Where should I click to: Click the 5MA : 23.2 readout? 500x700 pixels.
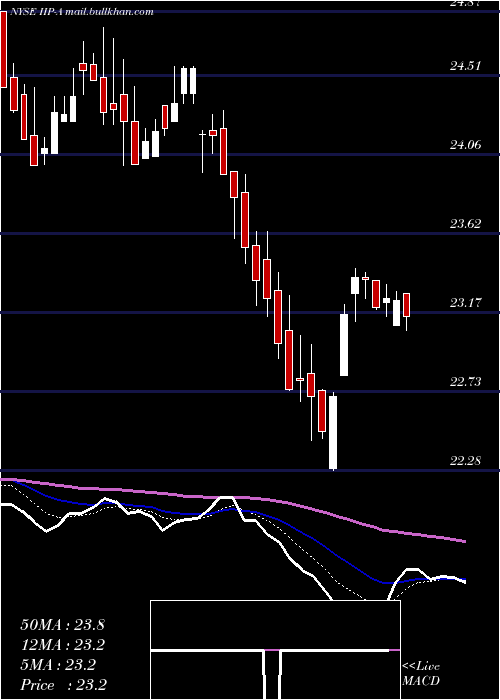tap(58, 665)
